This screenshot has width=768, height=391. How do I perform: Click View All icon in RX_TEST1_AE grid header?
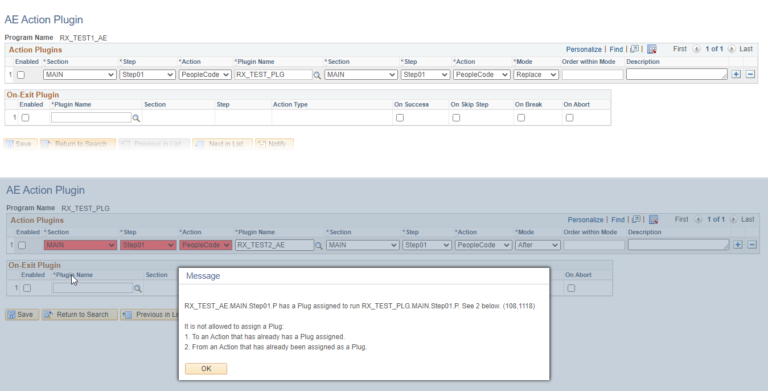coord(634,49)
